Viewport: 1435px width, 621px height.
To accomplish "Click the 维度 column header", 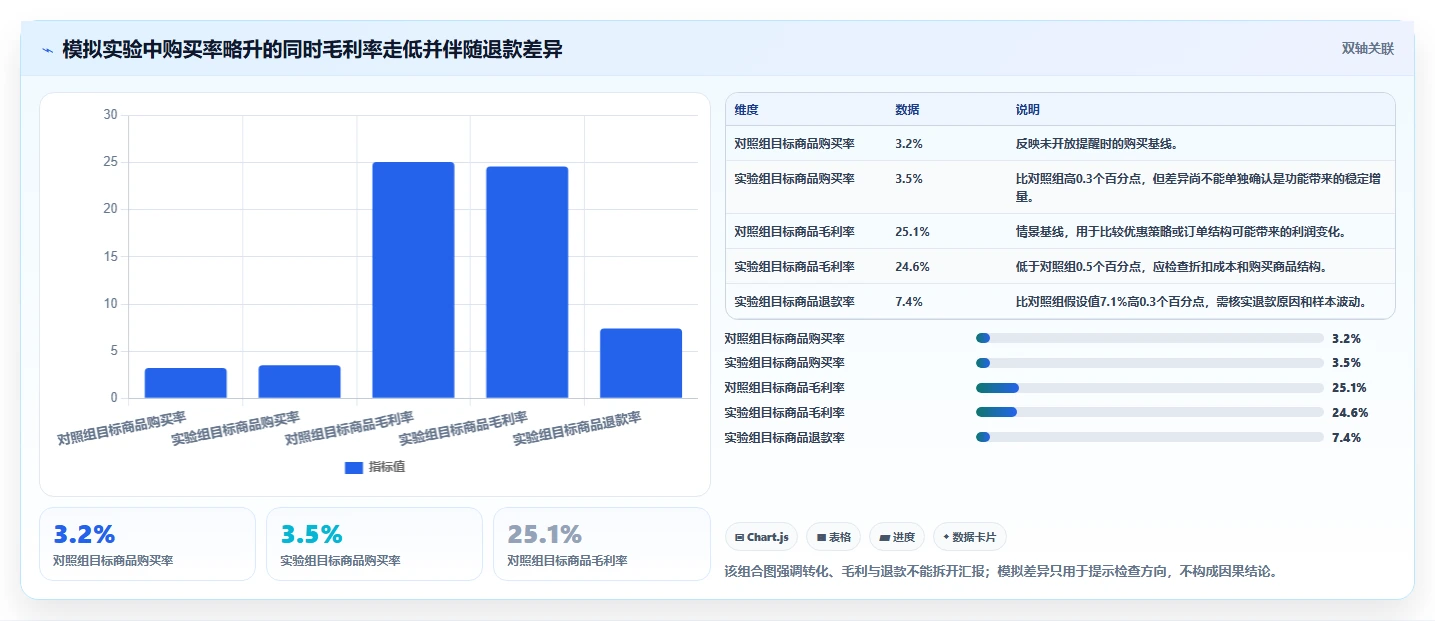I will 747,110.
